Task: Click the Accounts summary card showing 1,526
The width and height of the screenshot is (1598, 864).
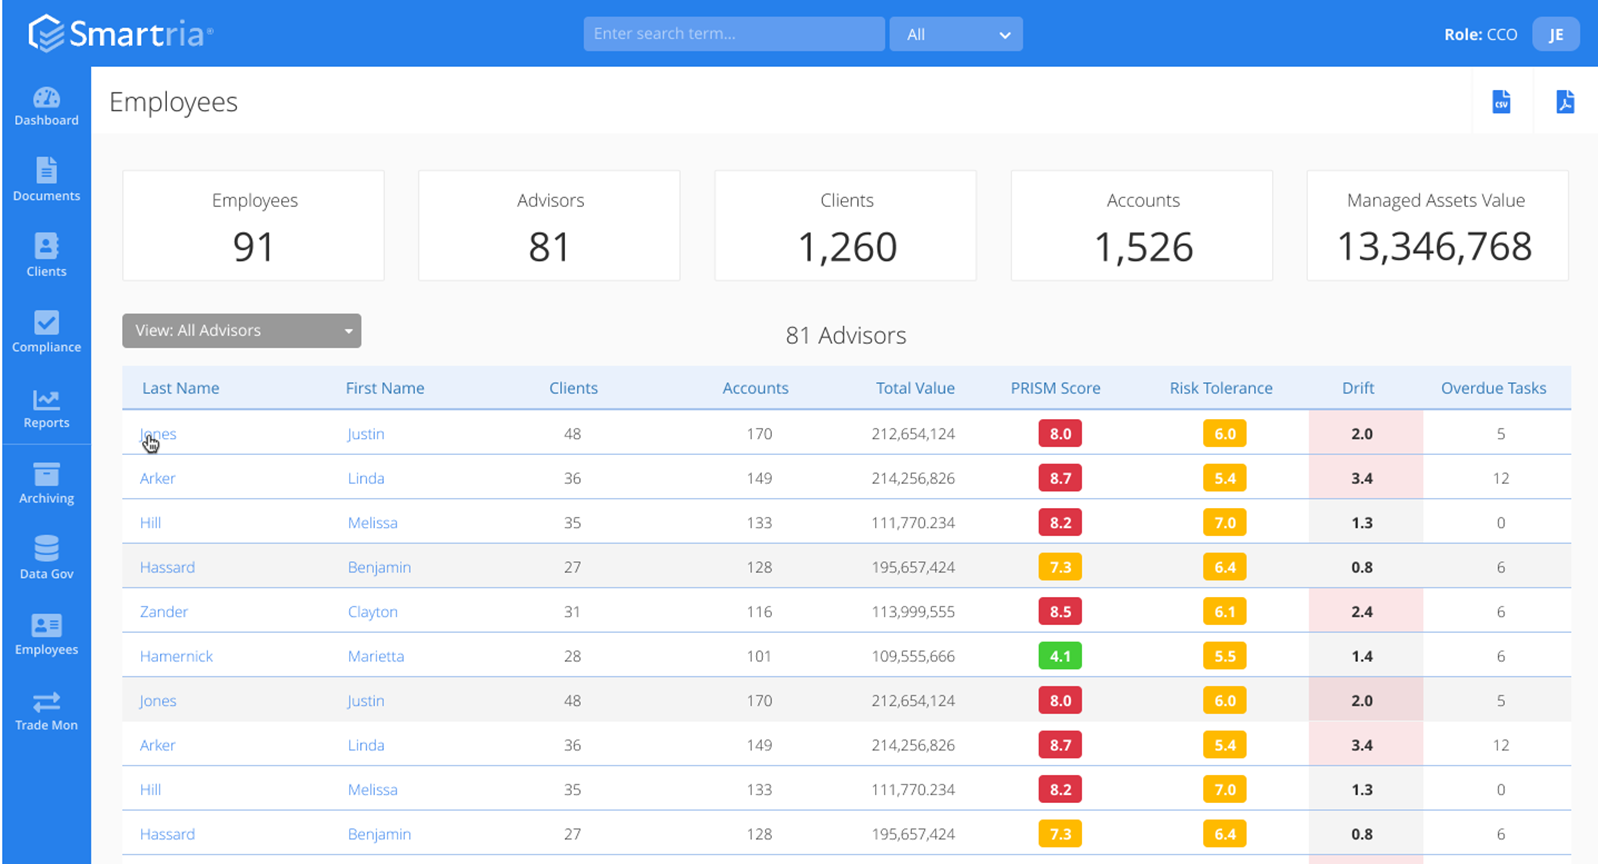Action: 1142,226
